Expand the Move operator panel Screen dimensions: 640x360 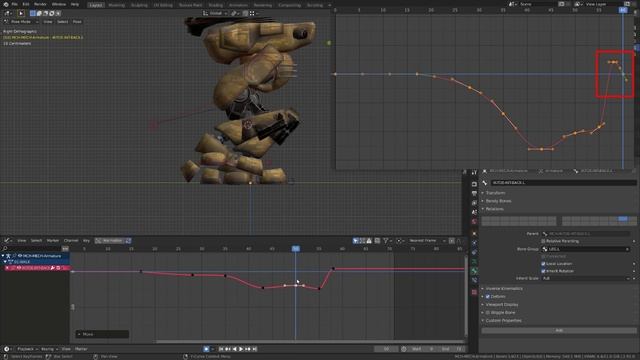pyautogui.click(x=102, y=334)
